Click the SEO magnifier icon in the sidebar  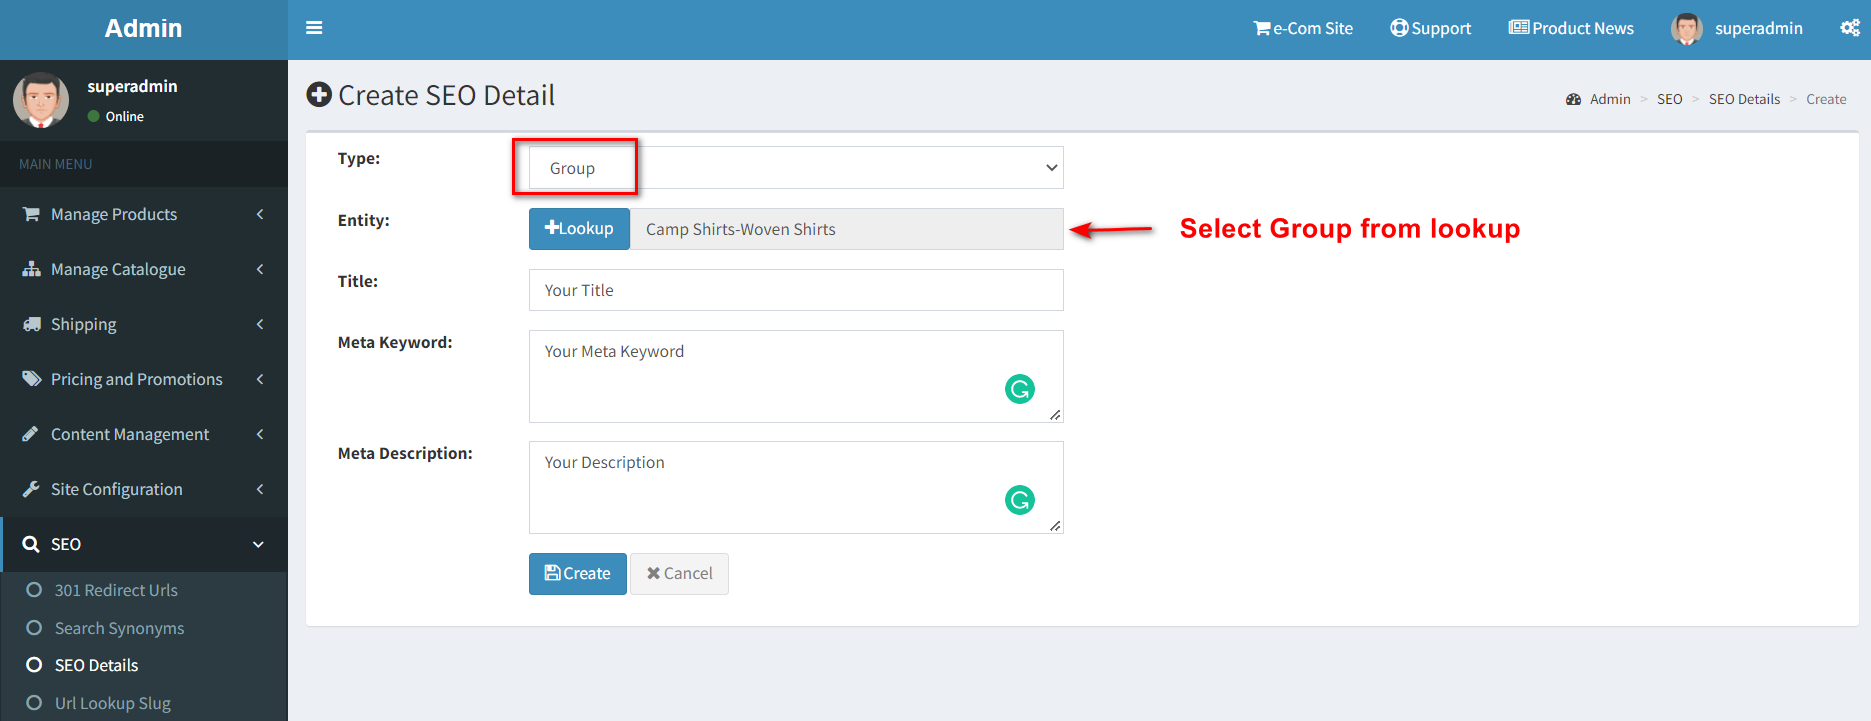coord(31,544)
